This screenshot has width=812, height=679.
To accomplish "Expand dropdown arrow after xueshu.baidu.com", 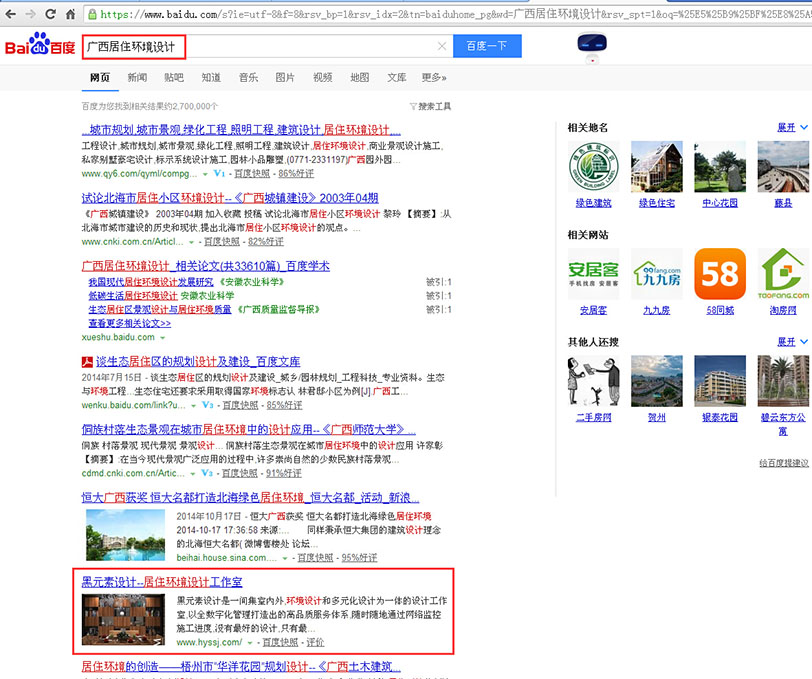I will pyautogui.click(x=163, y=338).
